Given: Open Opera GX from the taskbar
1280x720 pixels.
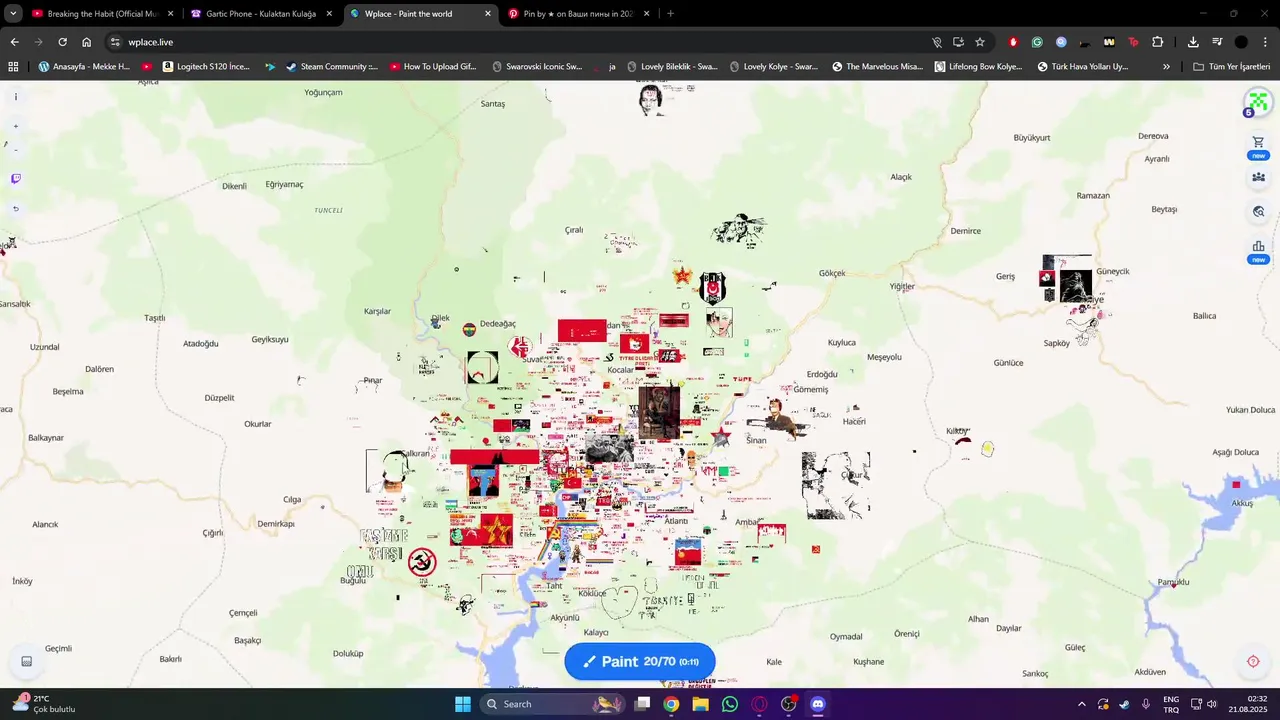Looking at the screenshot, I should (x=759, y=704).
